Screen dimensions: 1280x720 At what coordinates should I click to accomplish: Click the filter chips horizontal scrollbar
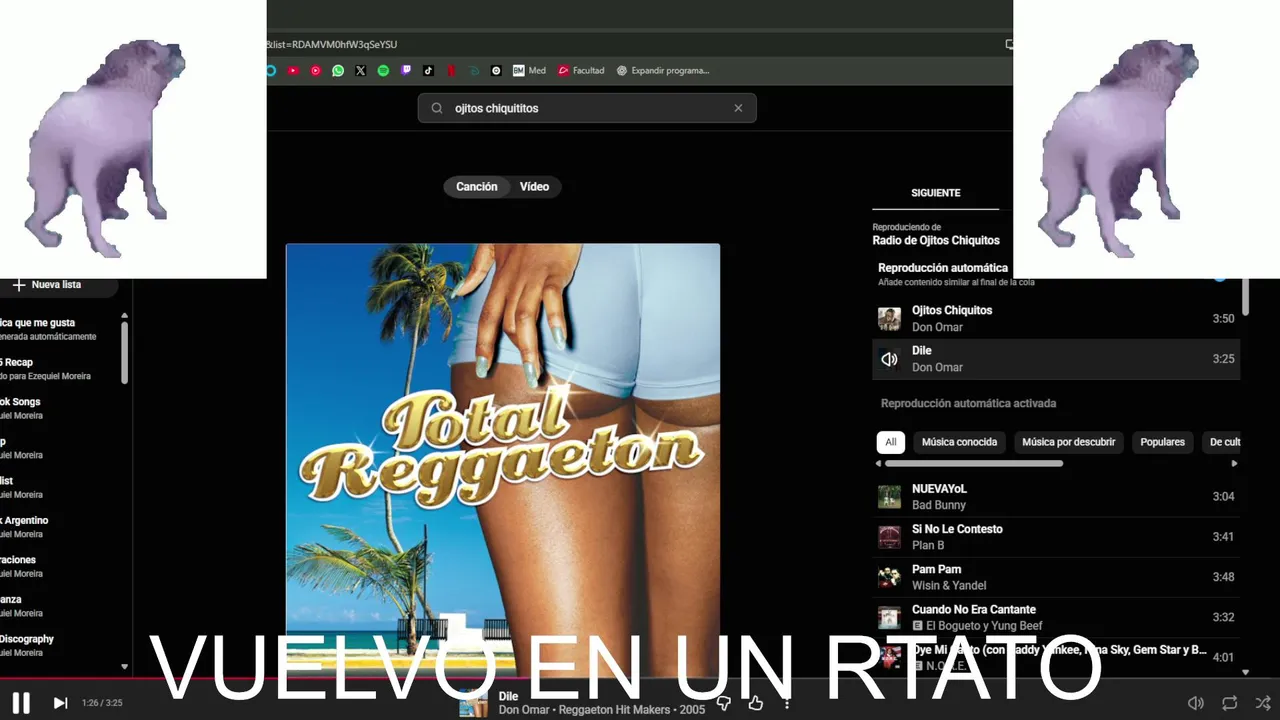974,463
